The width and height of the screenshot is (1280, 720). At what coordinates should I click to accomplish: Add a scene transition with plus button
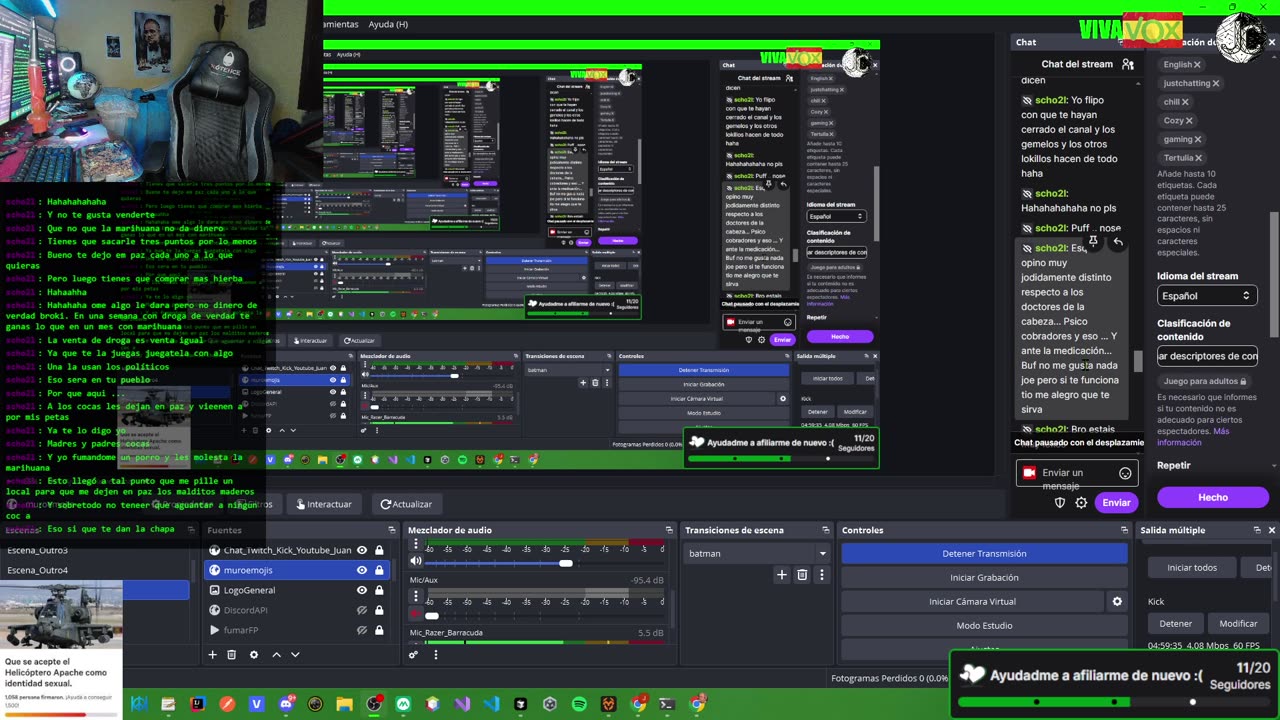tap(782, 575)
